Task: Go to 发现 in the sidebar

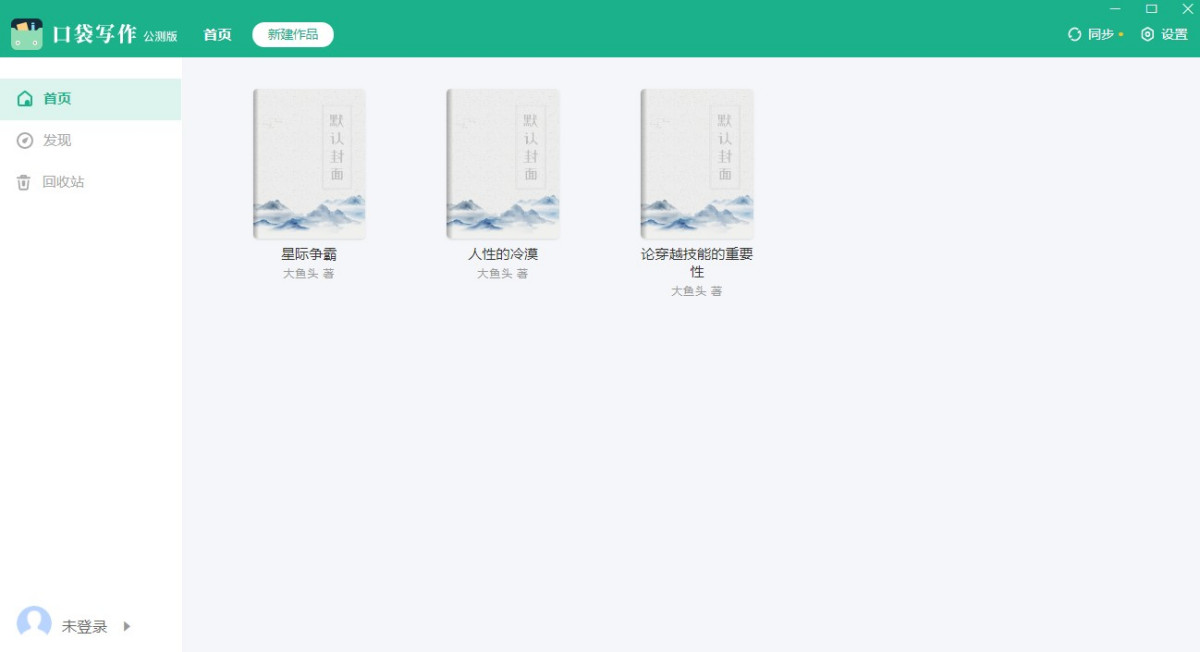Action: (x=90, y=141)
